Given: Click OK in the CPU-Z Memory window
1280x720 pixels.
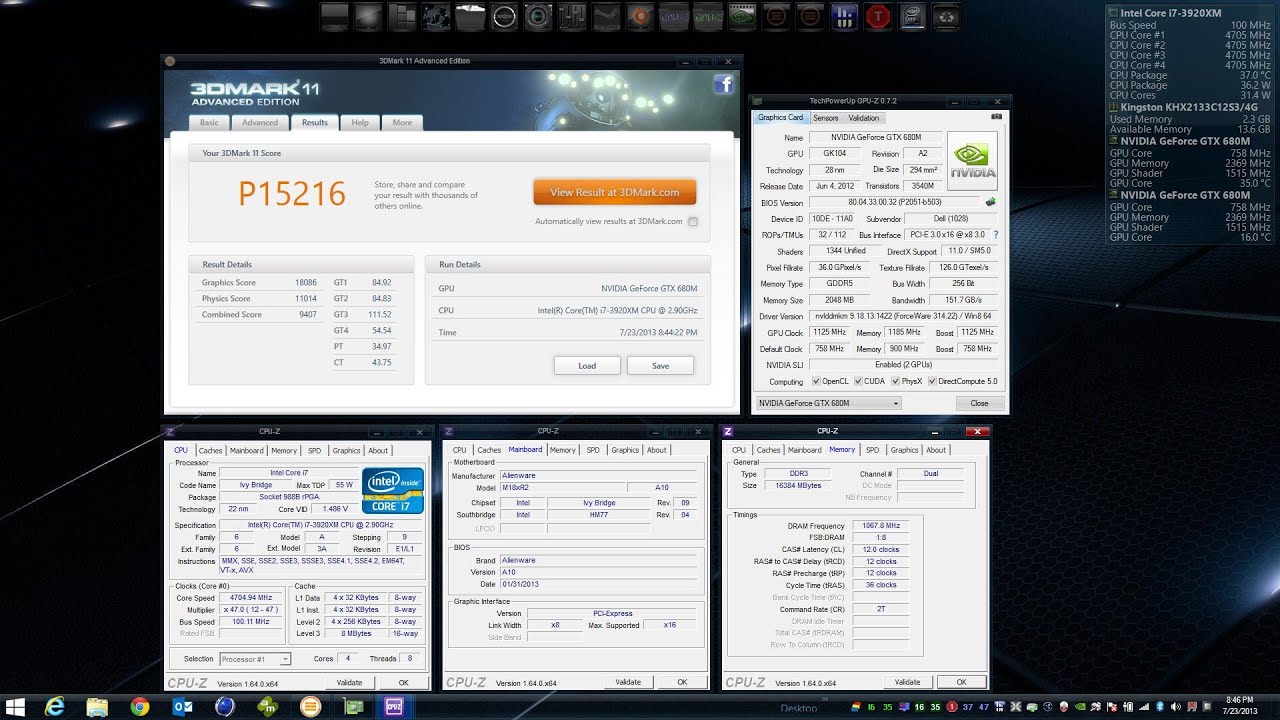Looking at the screenshot, I should [961, 682].
